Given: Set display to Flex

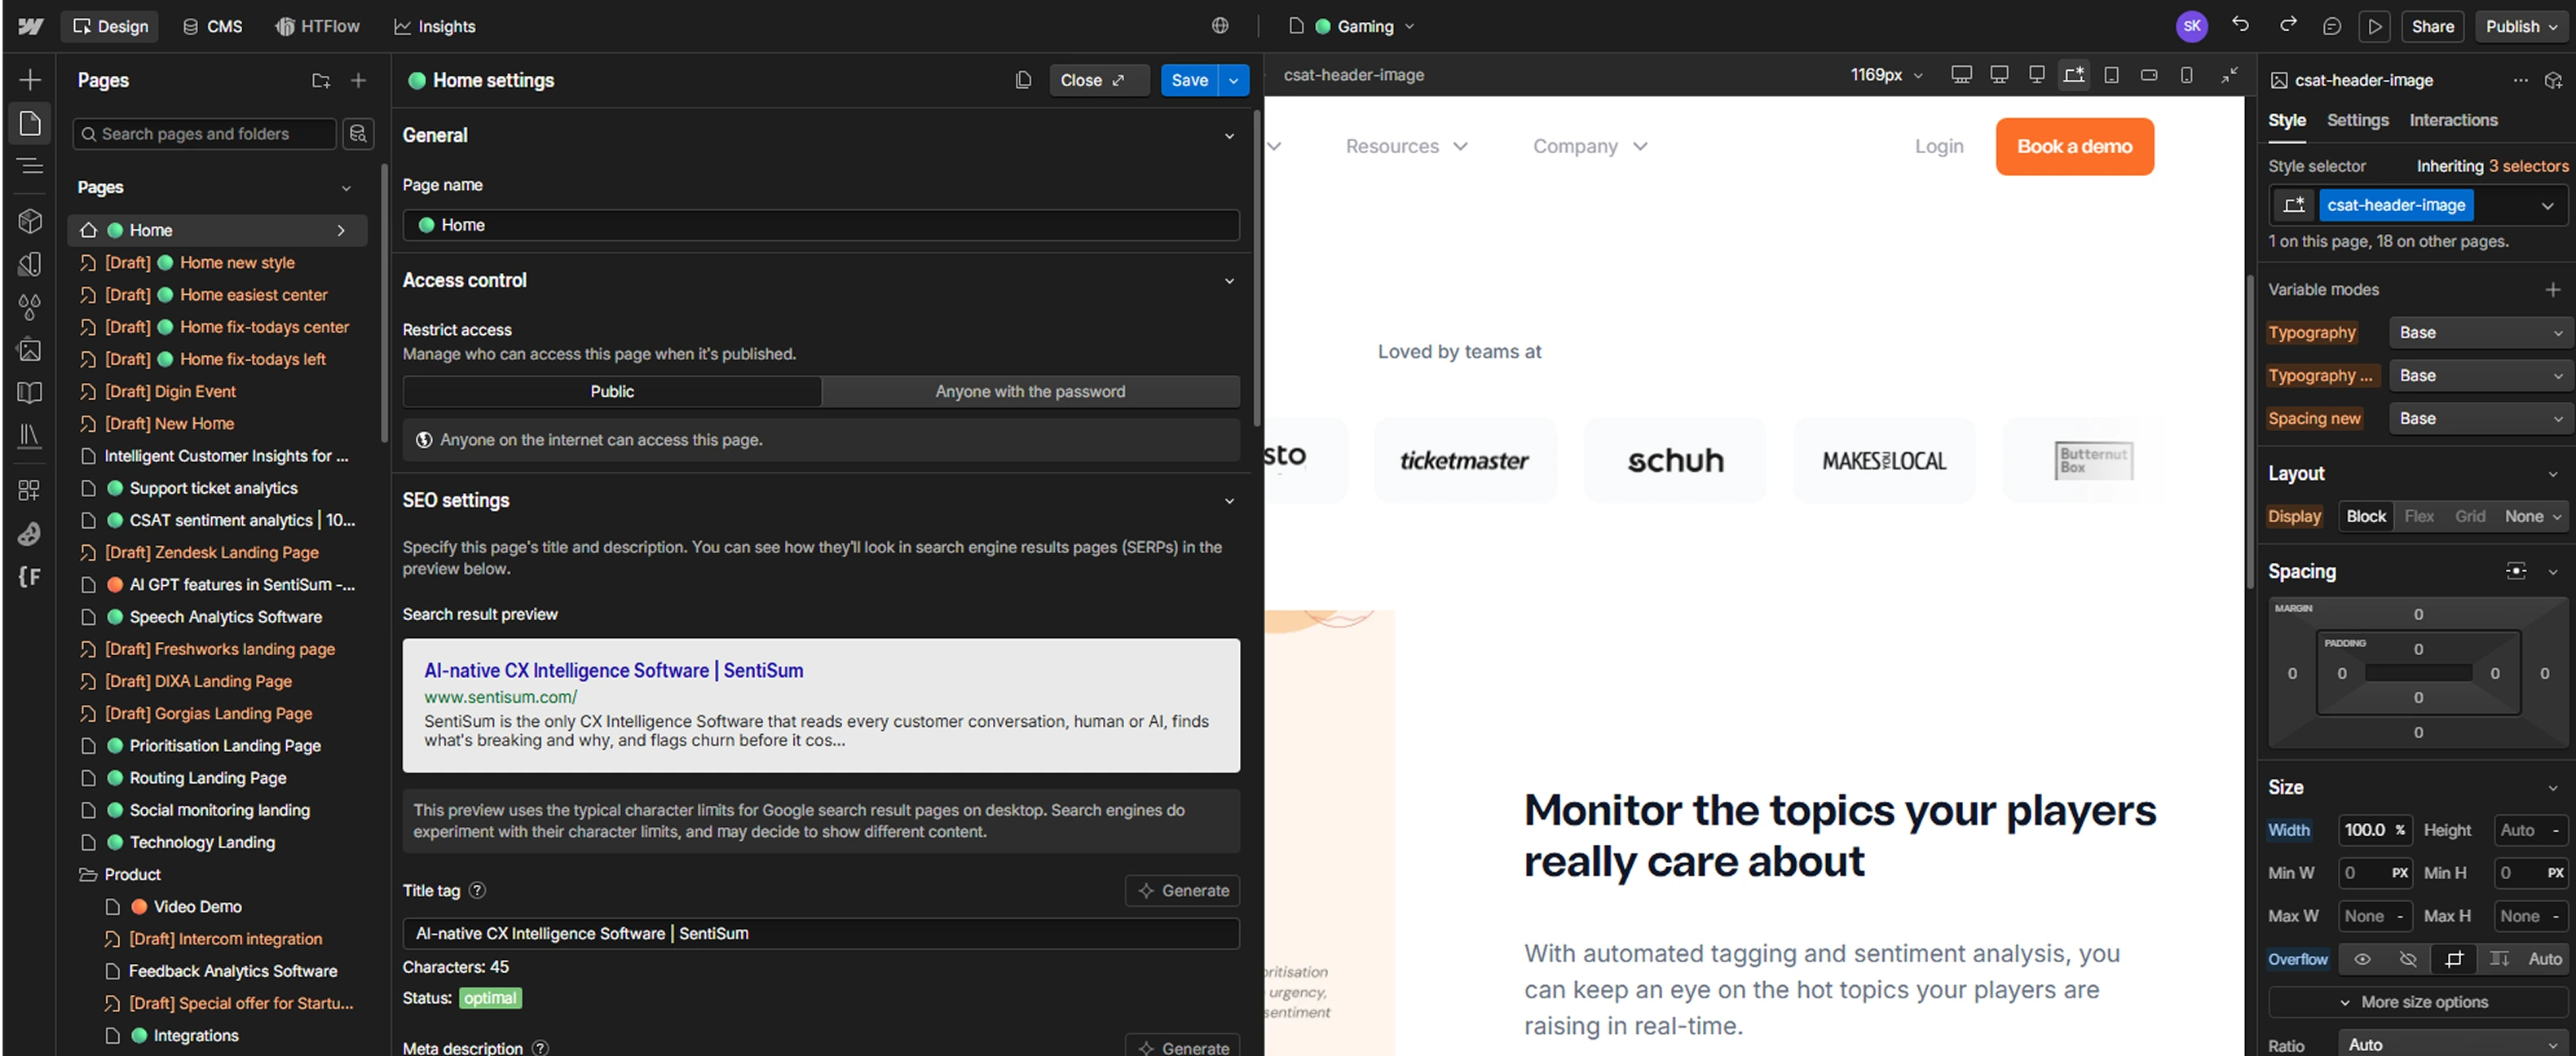Looking at the screenshot, I should point(2419,516).
